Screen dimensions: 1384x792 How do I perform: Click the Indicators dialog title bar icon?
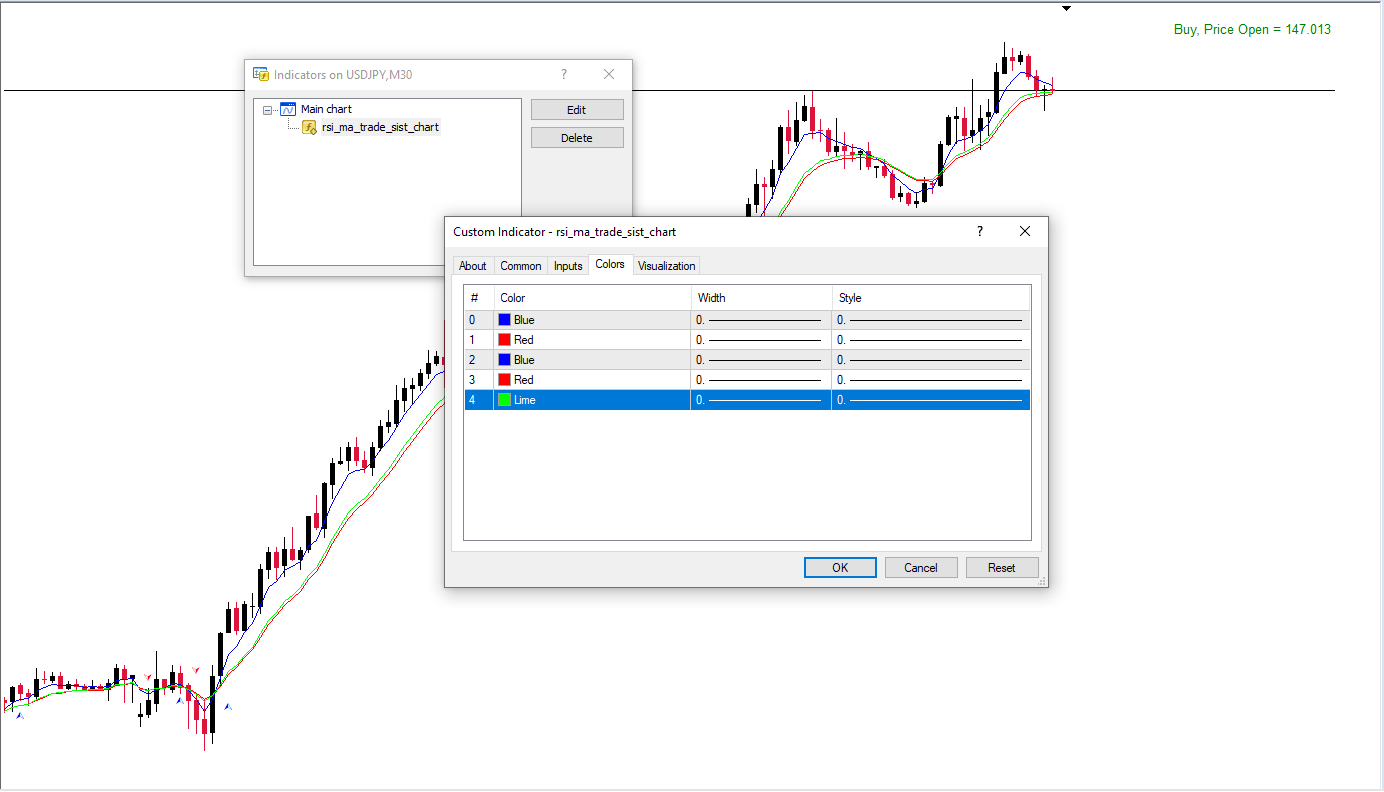[261, 74]
